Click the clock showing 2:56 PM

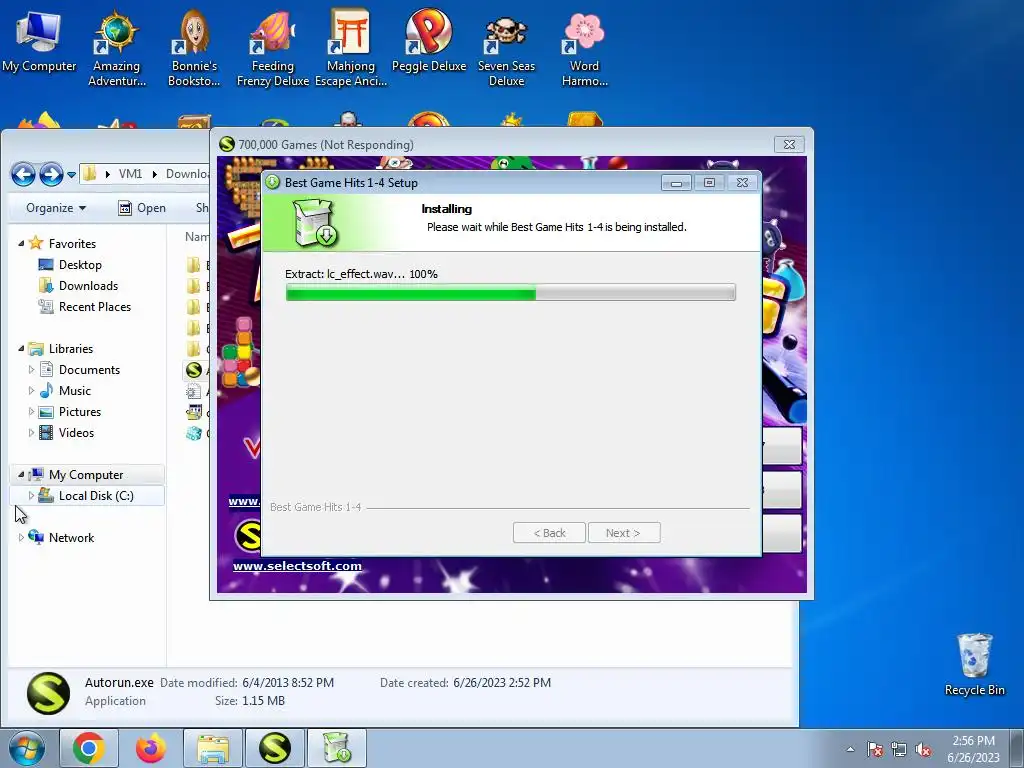(x=973, y=741)
